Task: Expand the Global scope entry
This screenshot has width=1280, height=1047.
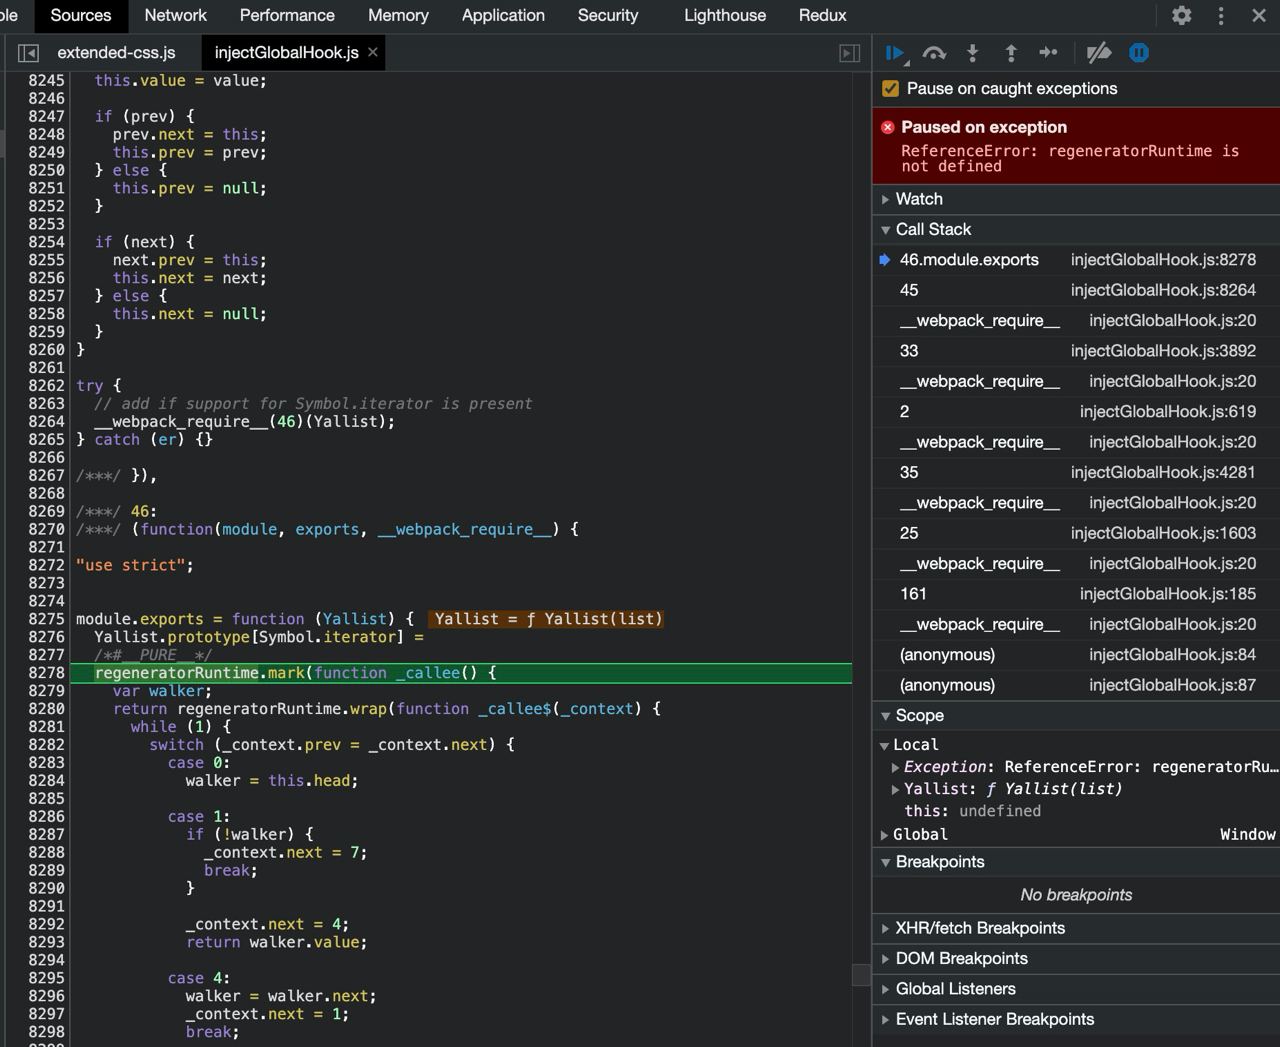Action: point(919,834)
